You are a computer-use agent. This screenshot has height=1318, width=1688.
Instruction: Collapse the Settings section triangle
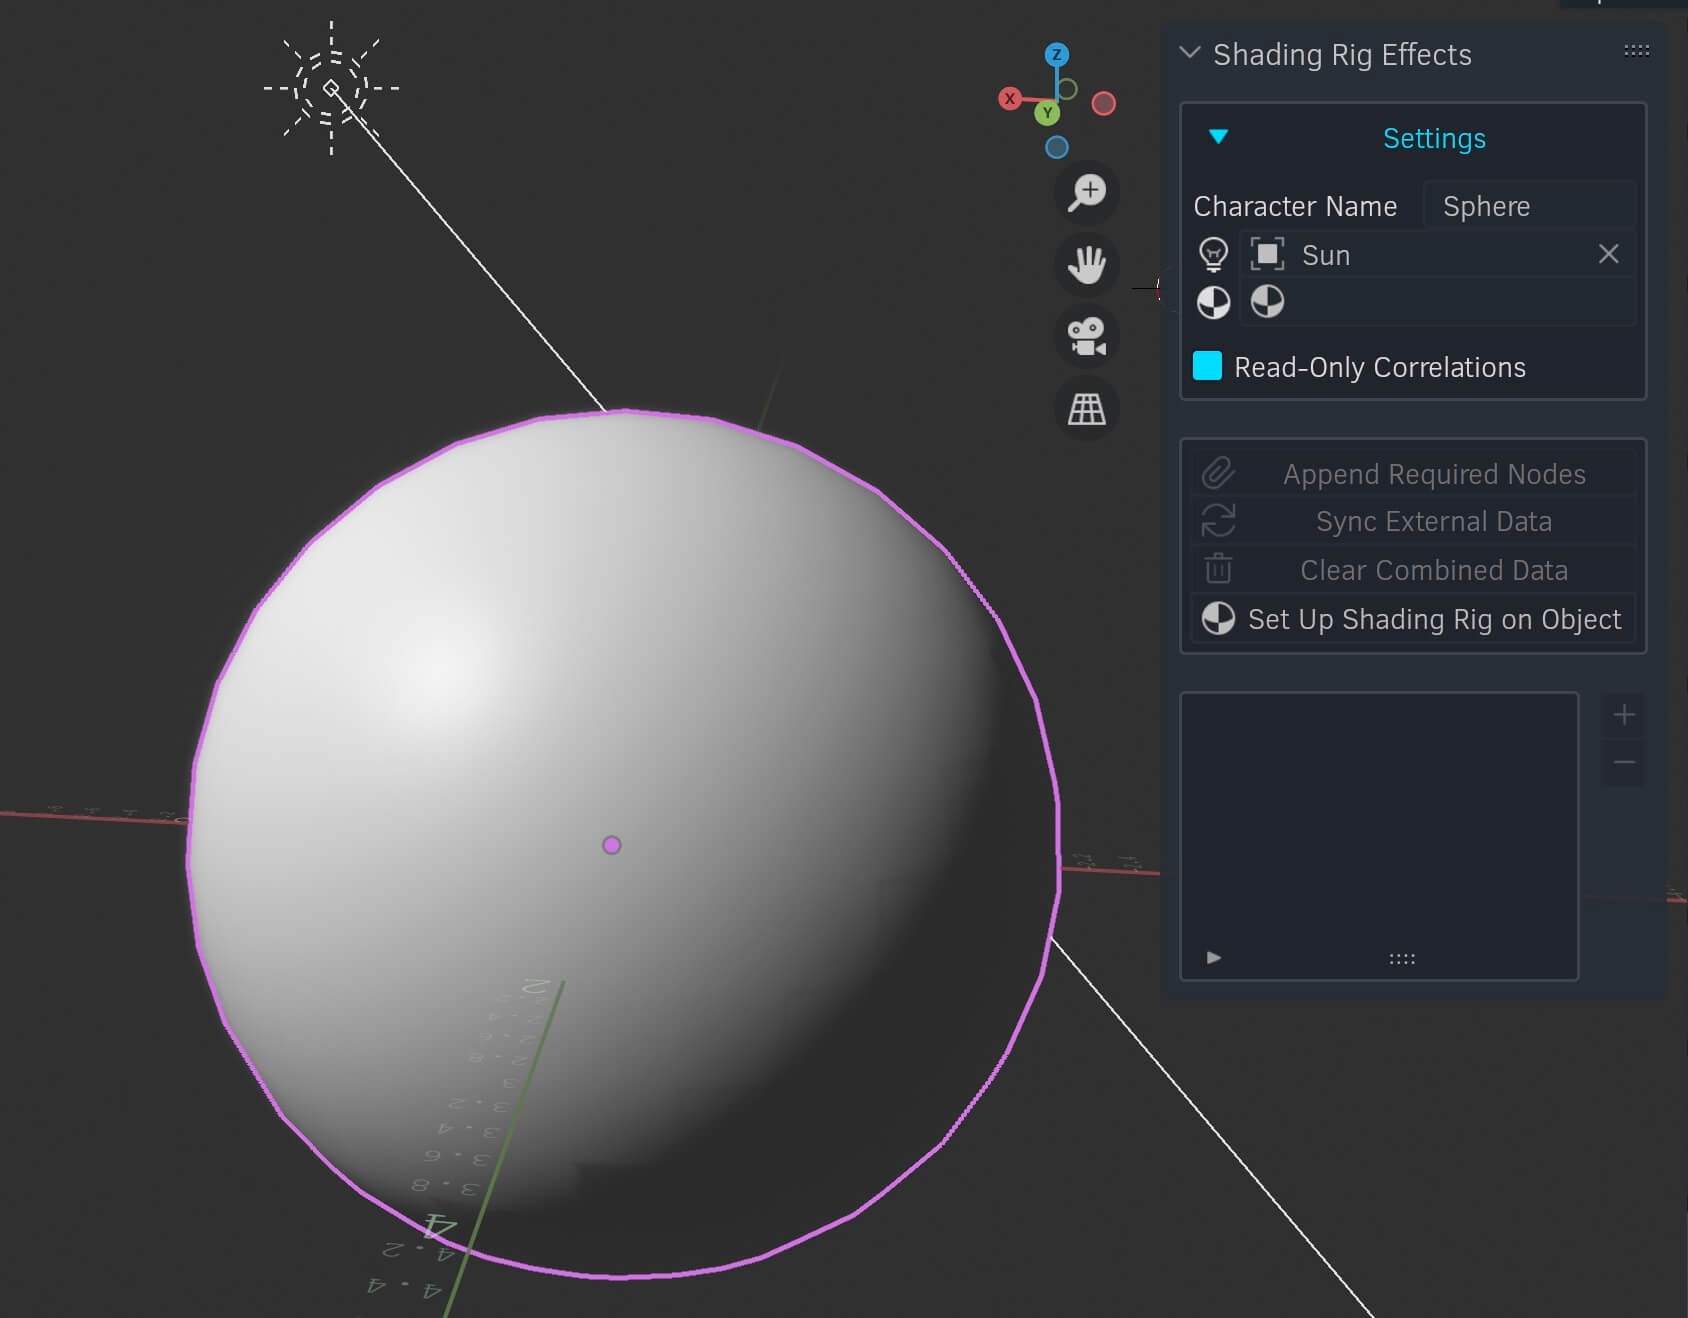pyautogui.click(x=1217, y=137)
